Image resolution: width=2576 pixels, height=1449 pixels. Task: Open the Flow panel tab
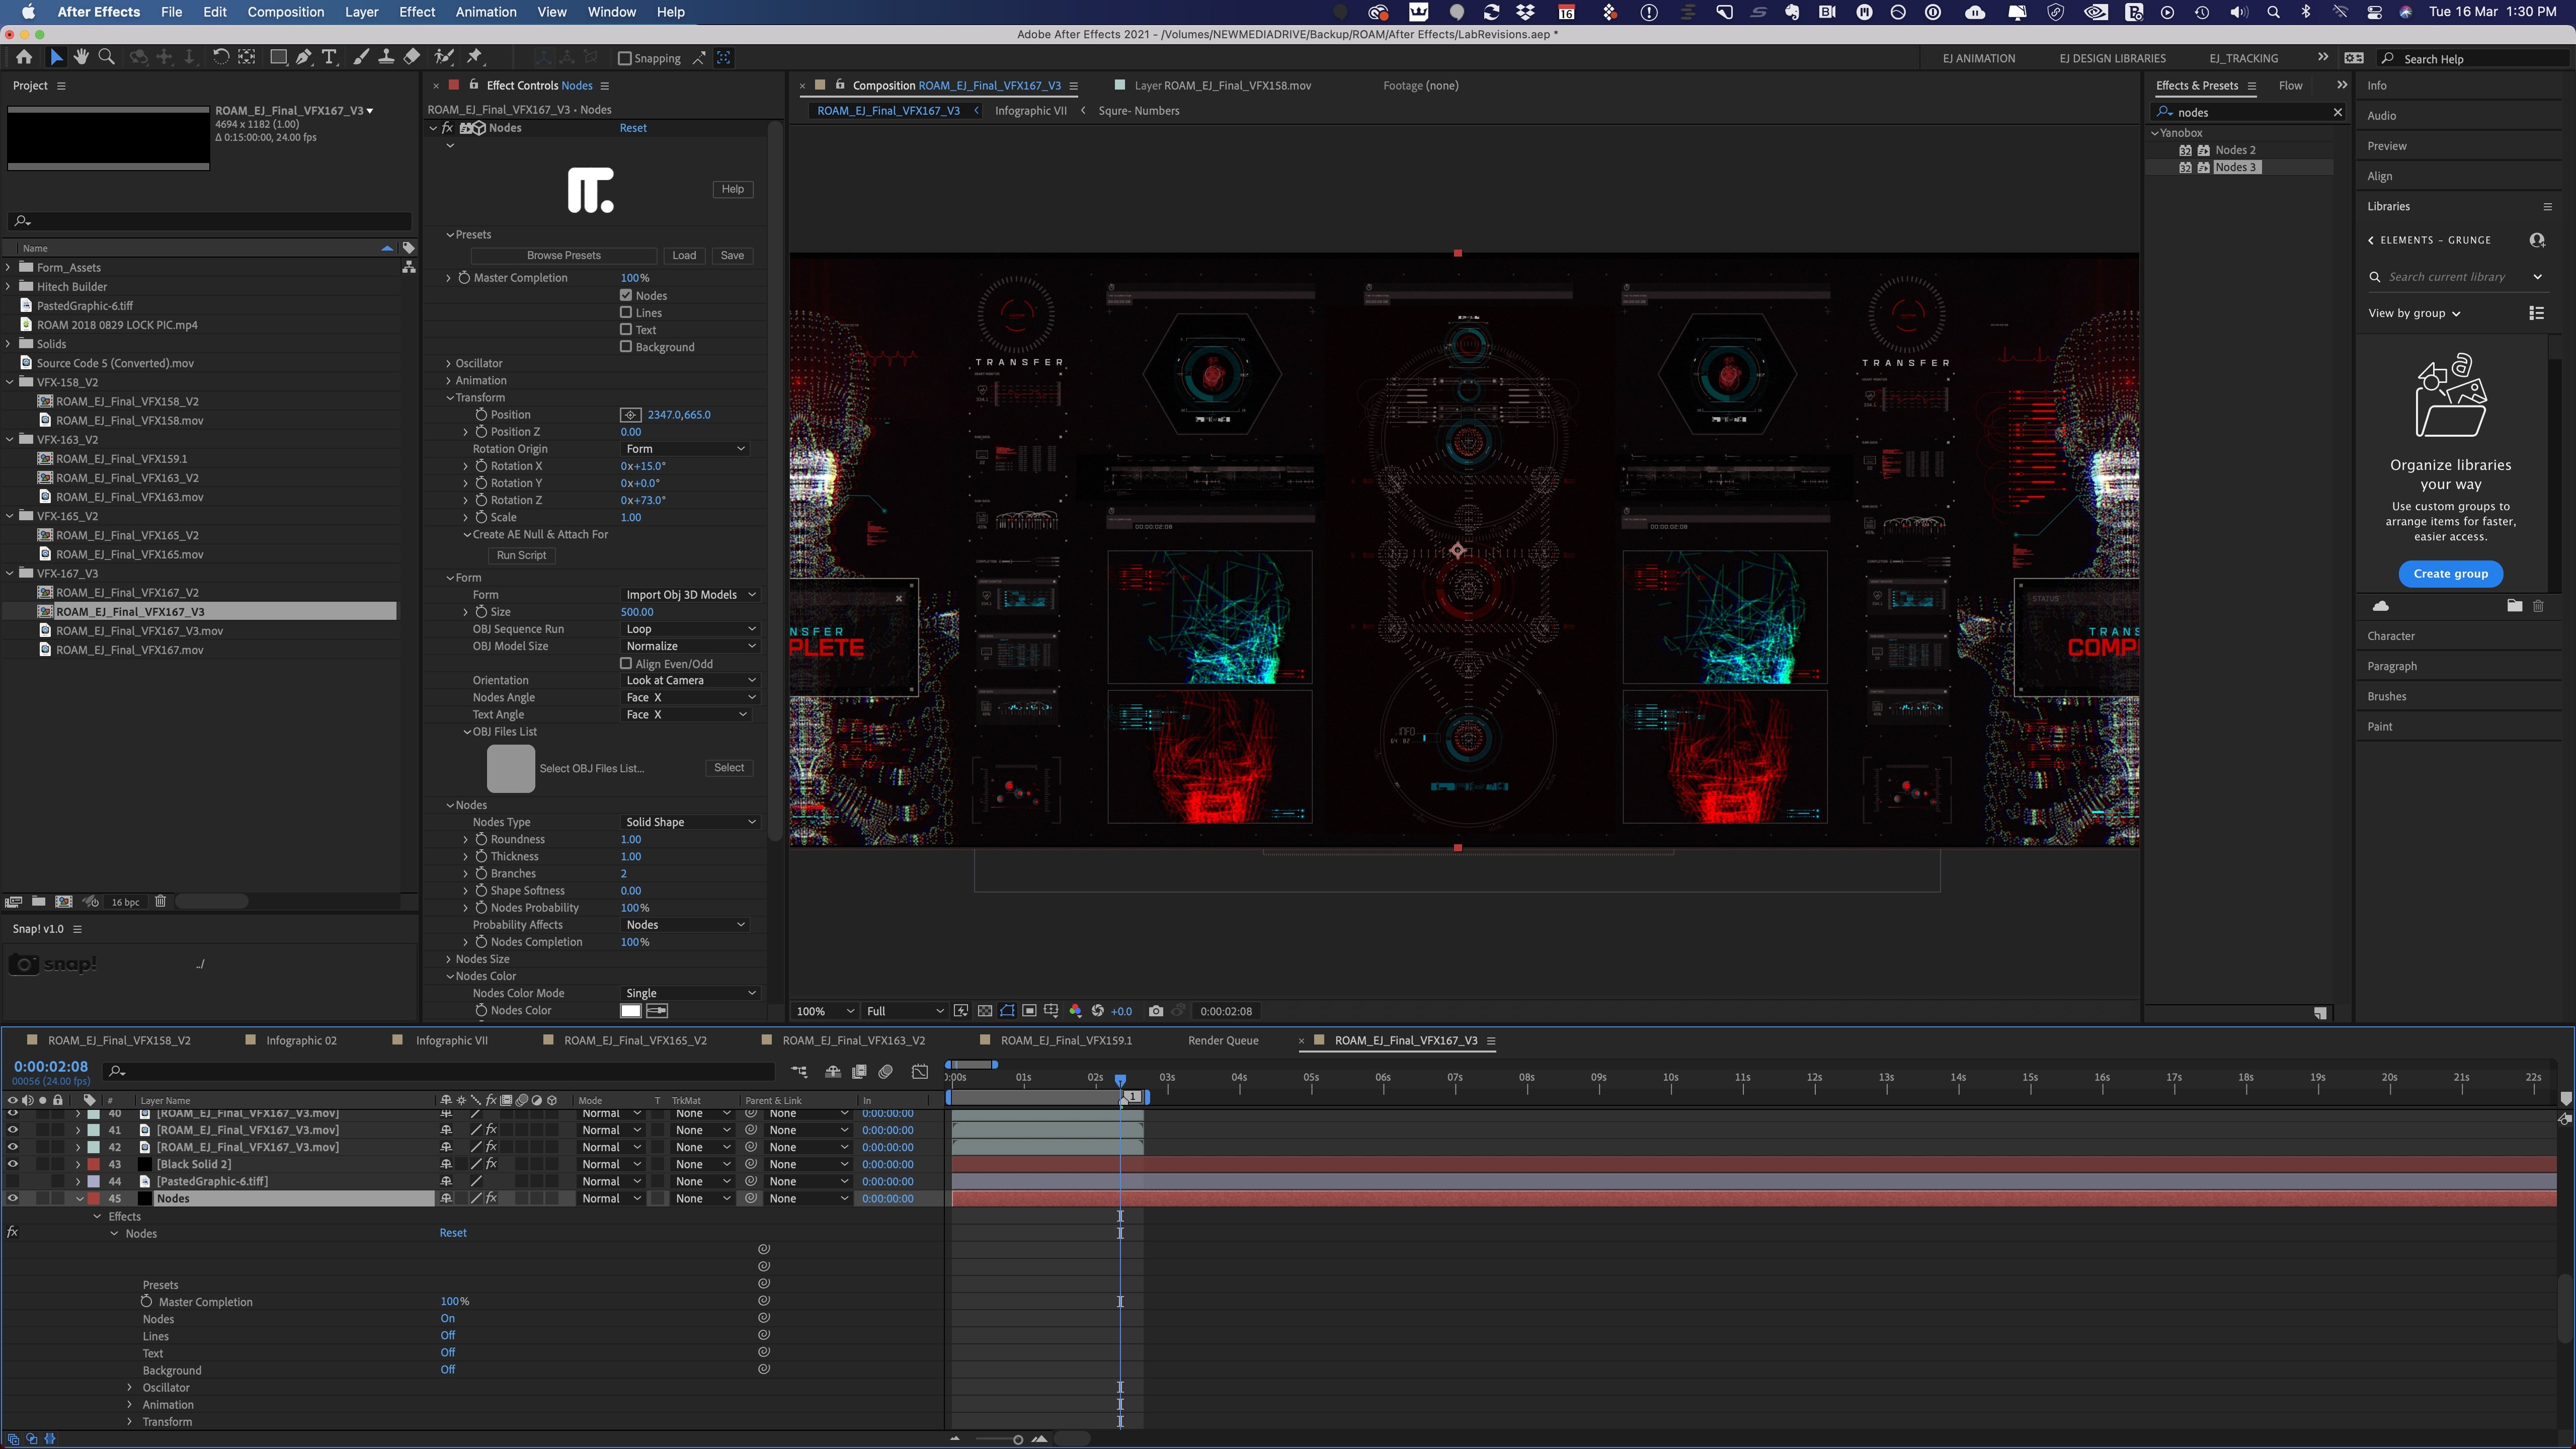(x=2290, y=85)
